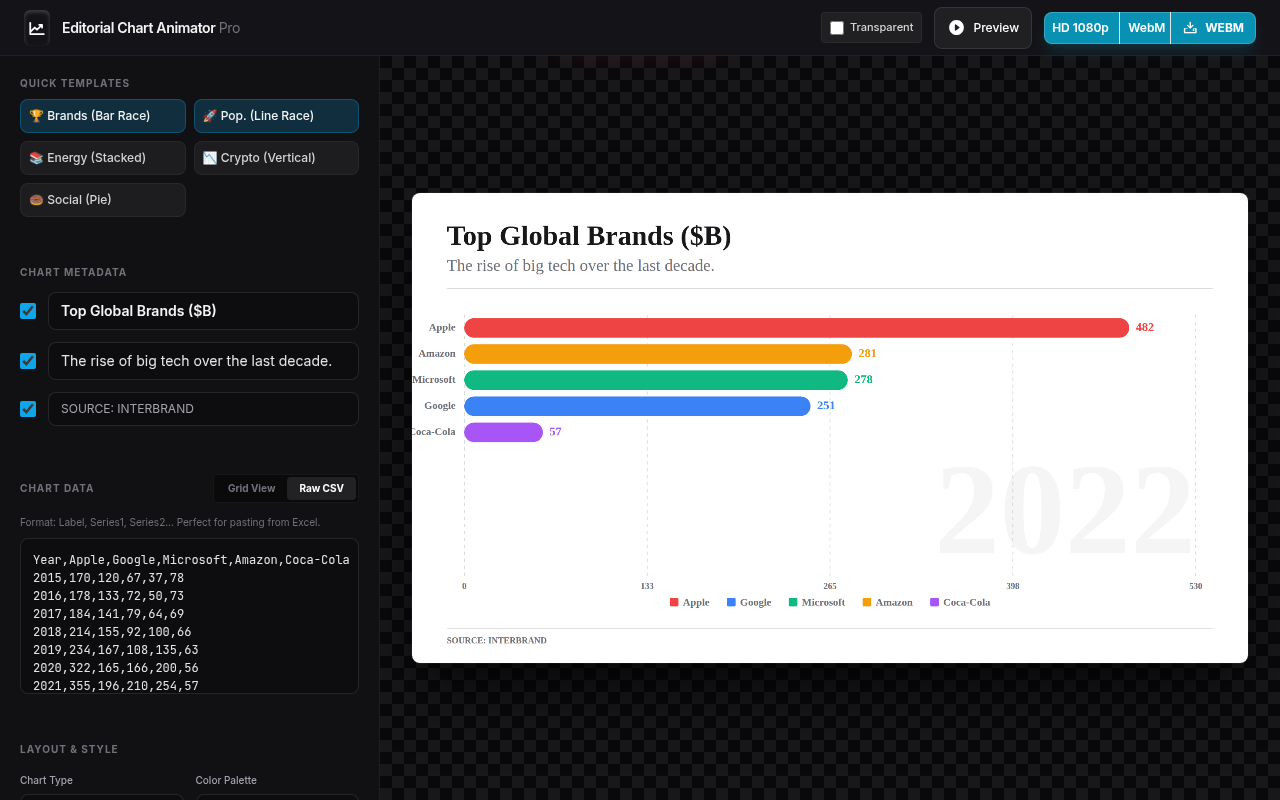Uncheck the title visibility checkbox

coord(28,311)
